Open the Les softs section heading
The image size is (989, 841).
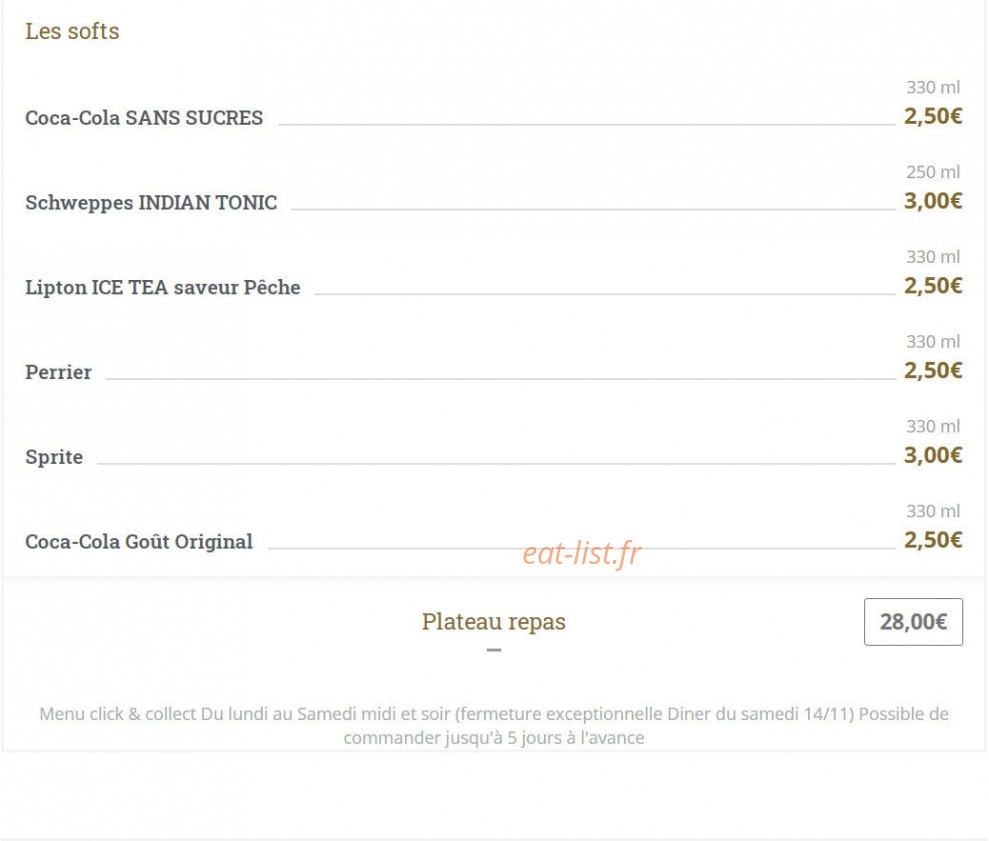[72, 31]
